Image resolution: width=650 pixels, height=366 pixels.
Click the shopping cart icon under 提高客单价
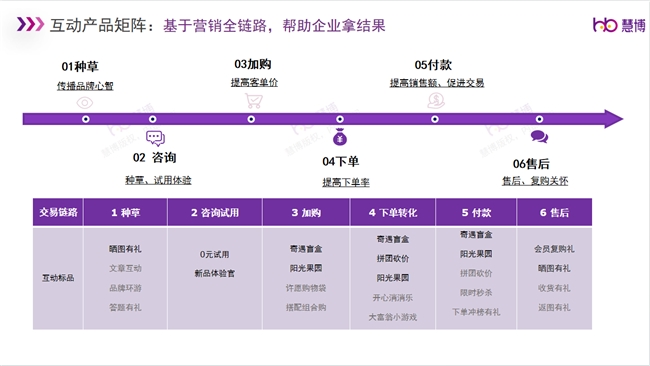pos(254,101)
